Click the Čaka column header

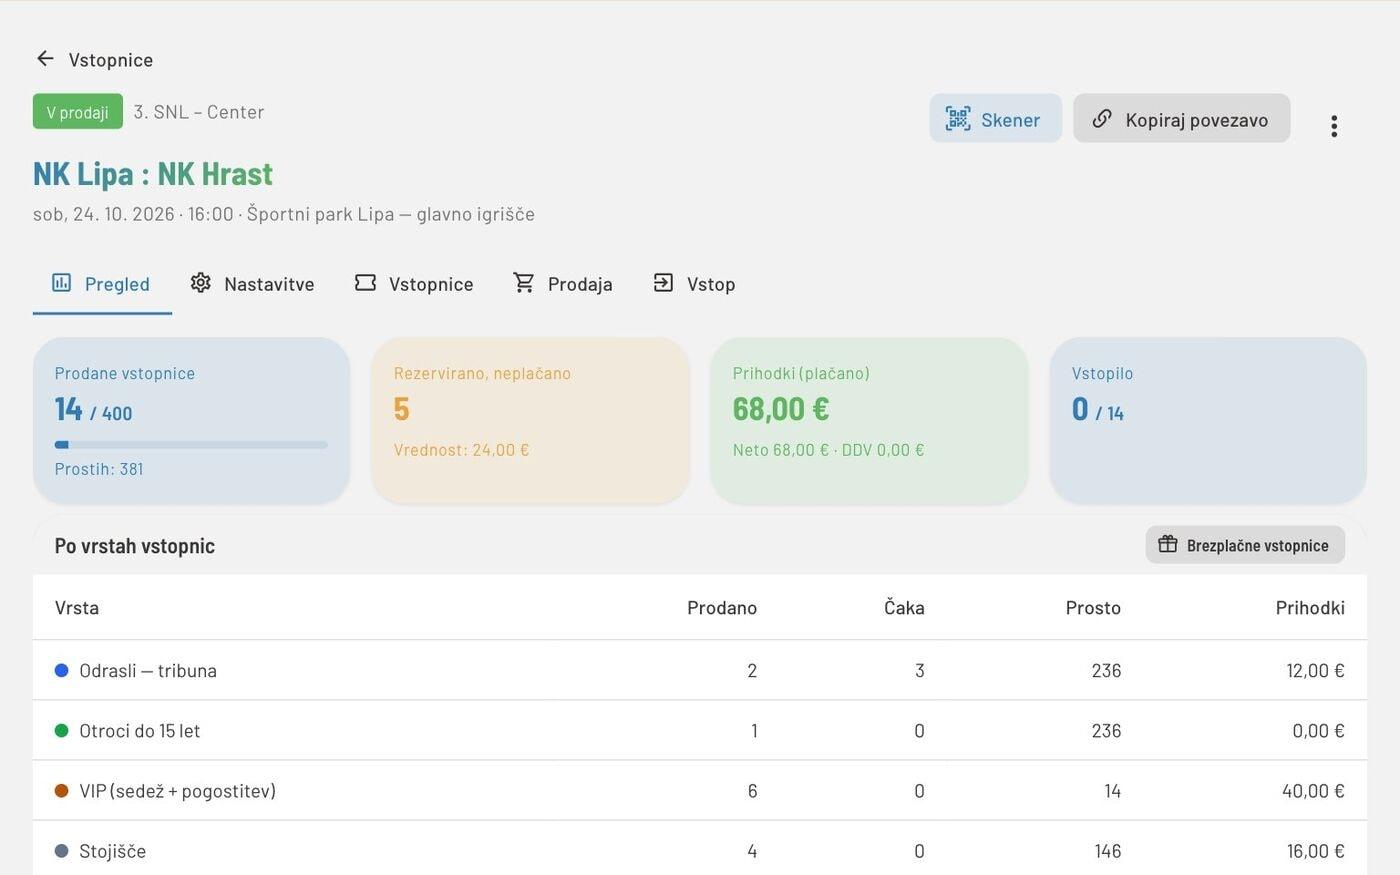[x=904, y=608]
